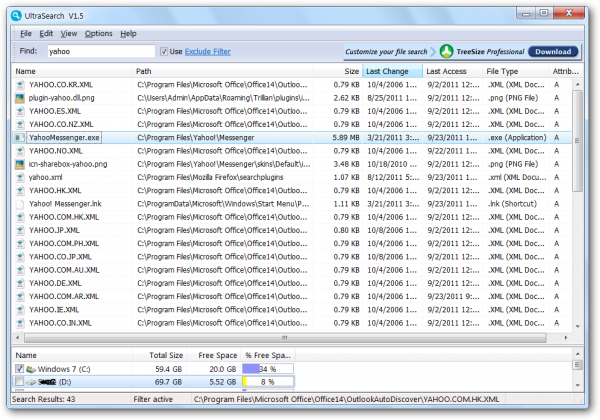600x420 pixels.
Task: Click the Mozilla Firefox searchplugins path cell
Action: [x=210, y=177]
